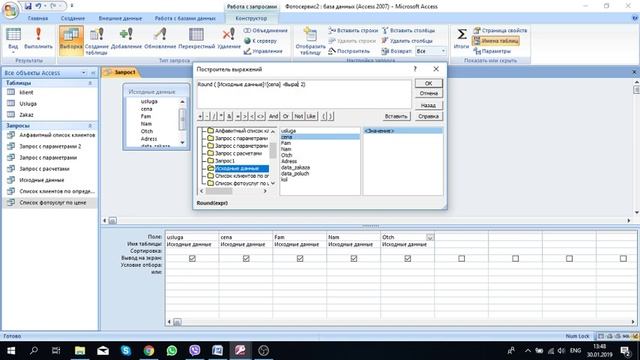Switch to the Главная ribbon tab
Image resolution: width=640 pixels, height=360 pixels.
click(x=38, y=18)
